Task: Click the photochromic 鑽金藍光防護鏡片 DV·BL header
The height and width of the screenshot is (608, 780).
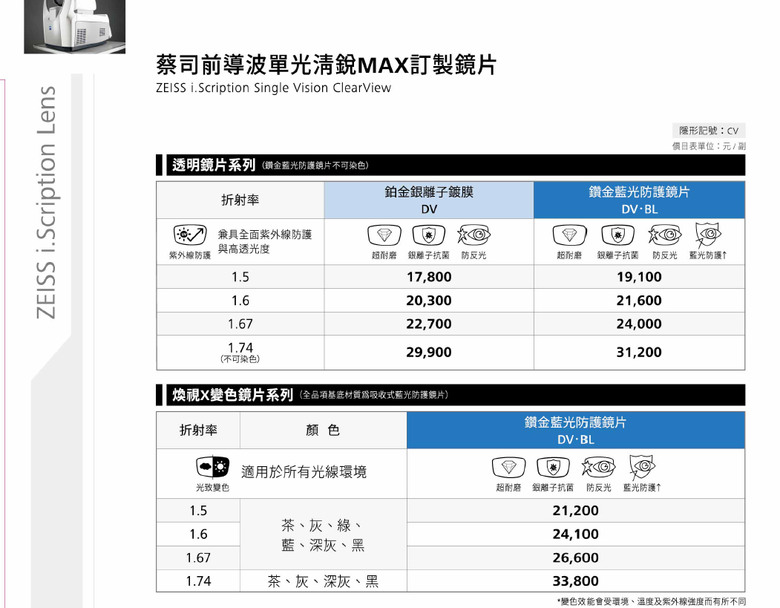Action: 576,430
